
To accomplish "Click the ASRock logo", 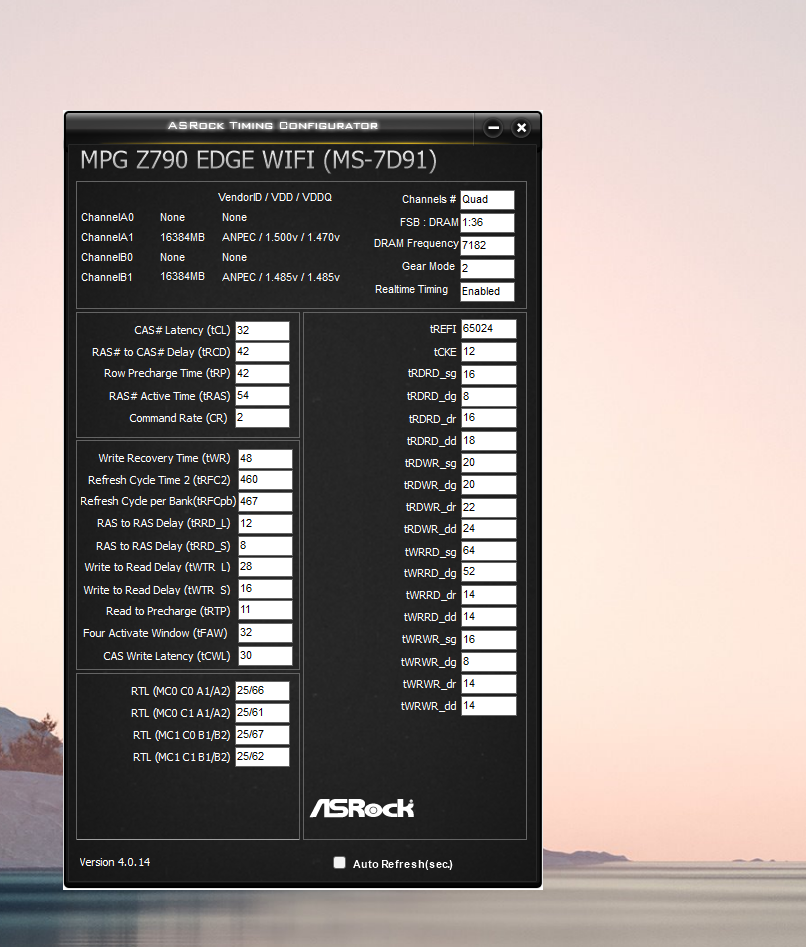I will [362, 808].
